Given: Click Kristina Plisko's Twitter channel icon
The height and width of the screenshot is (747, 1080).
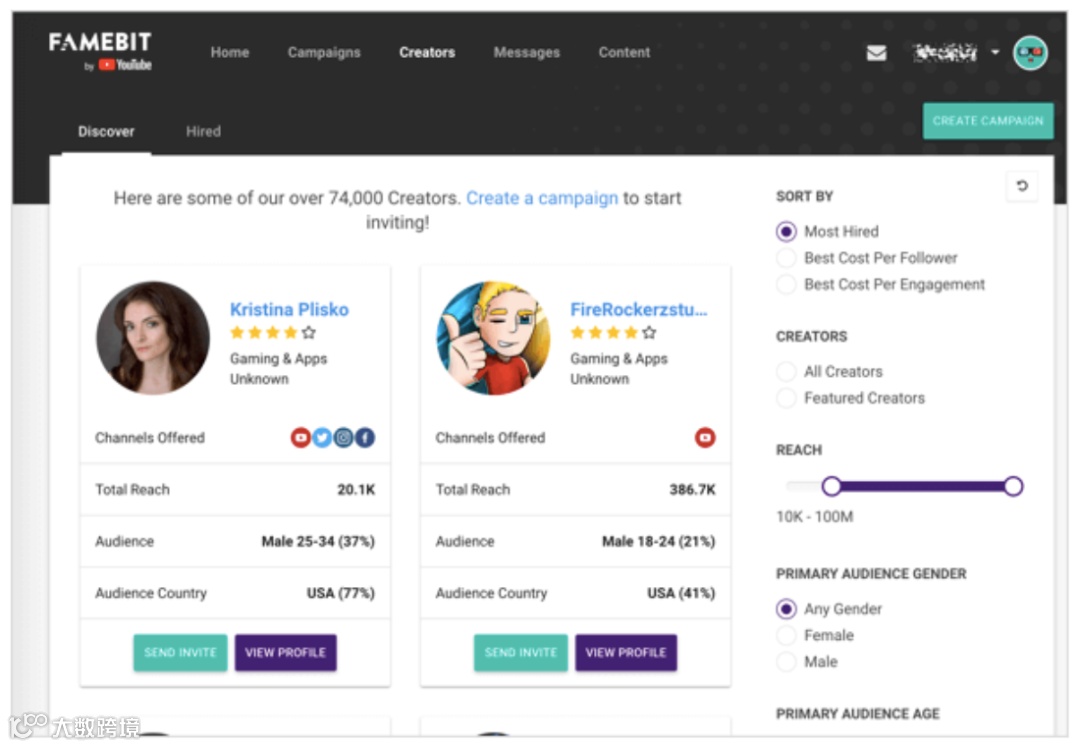Looking at the screenshot, I should coord(322,437).
